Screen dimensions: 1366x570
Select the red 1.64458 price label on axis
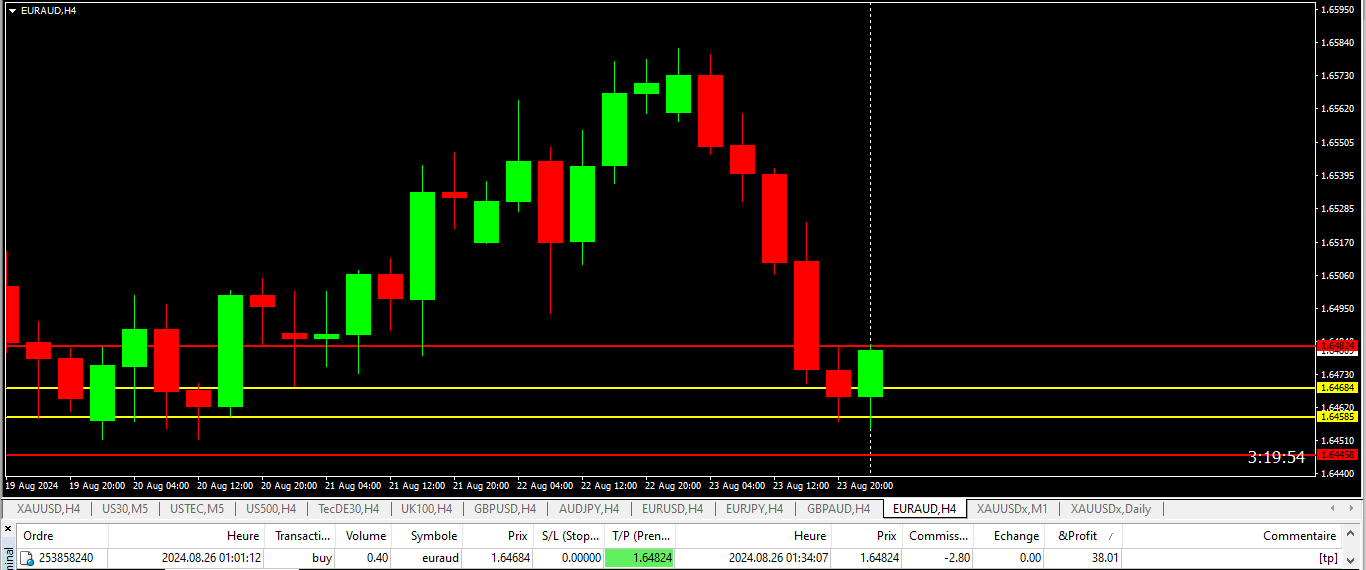pos(1337,455)
